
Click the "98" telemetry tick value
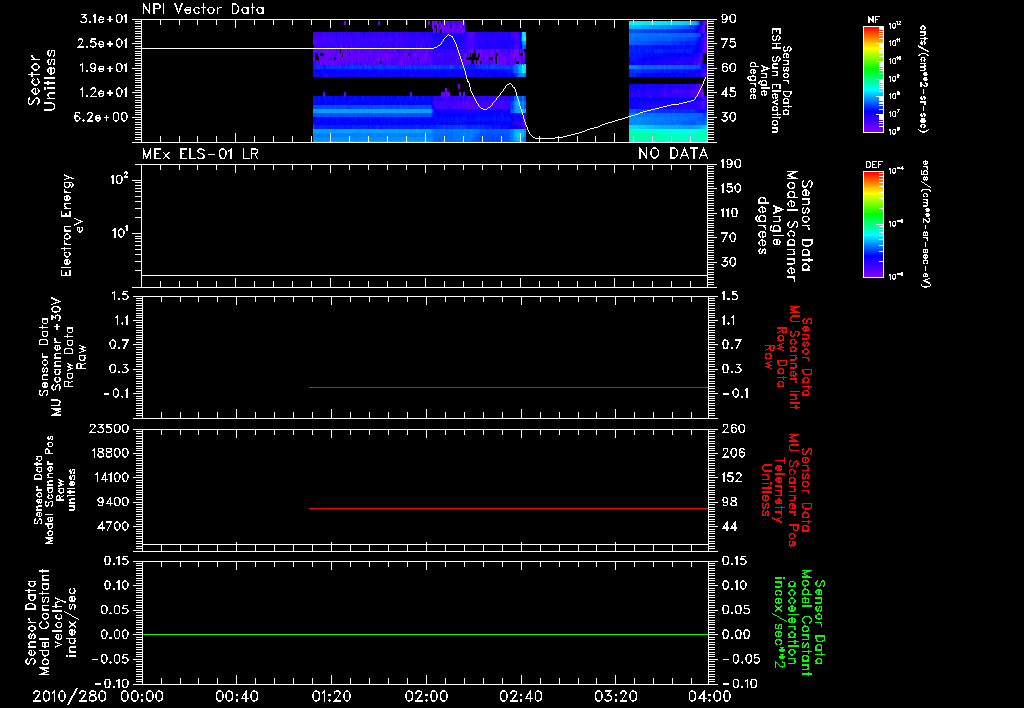click(x=728, y=502)
